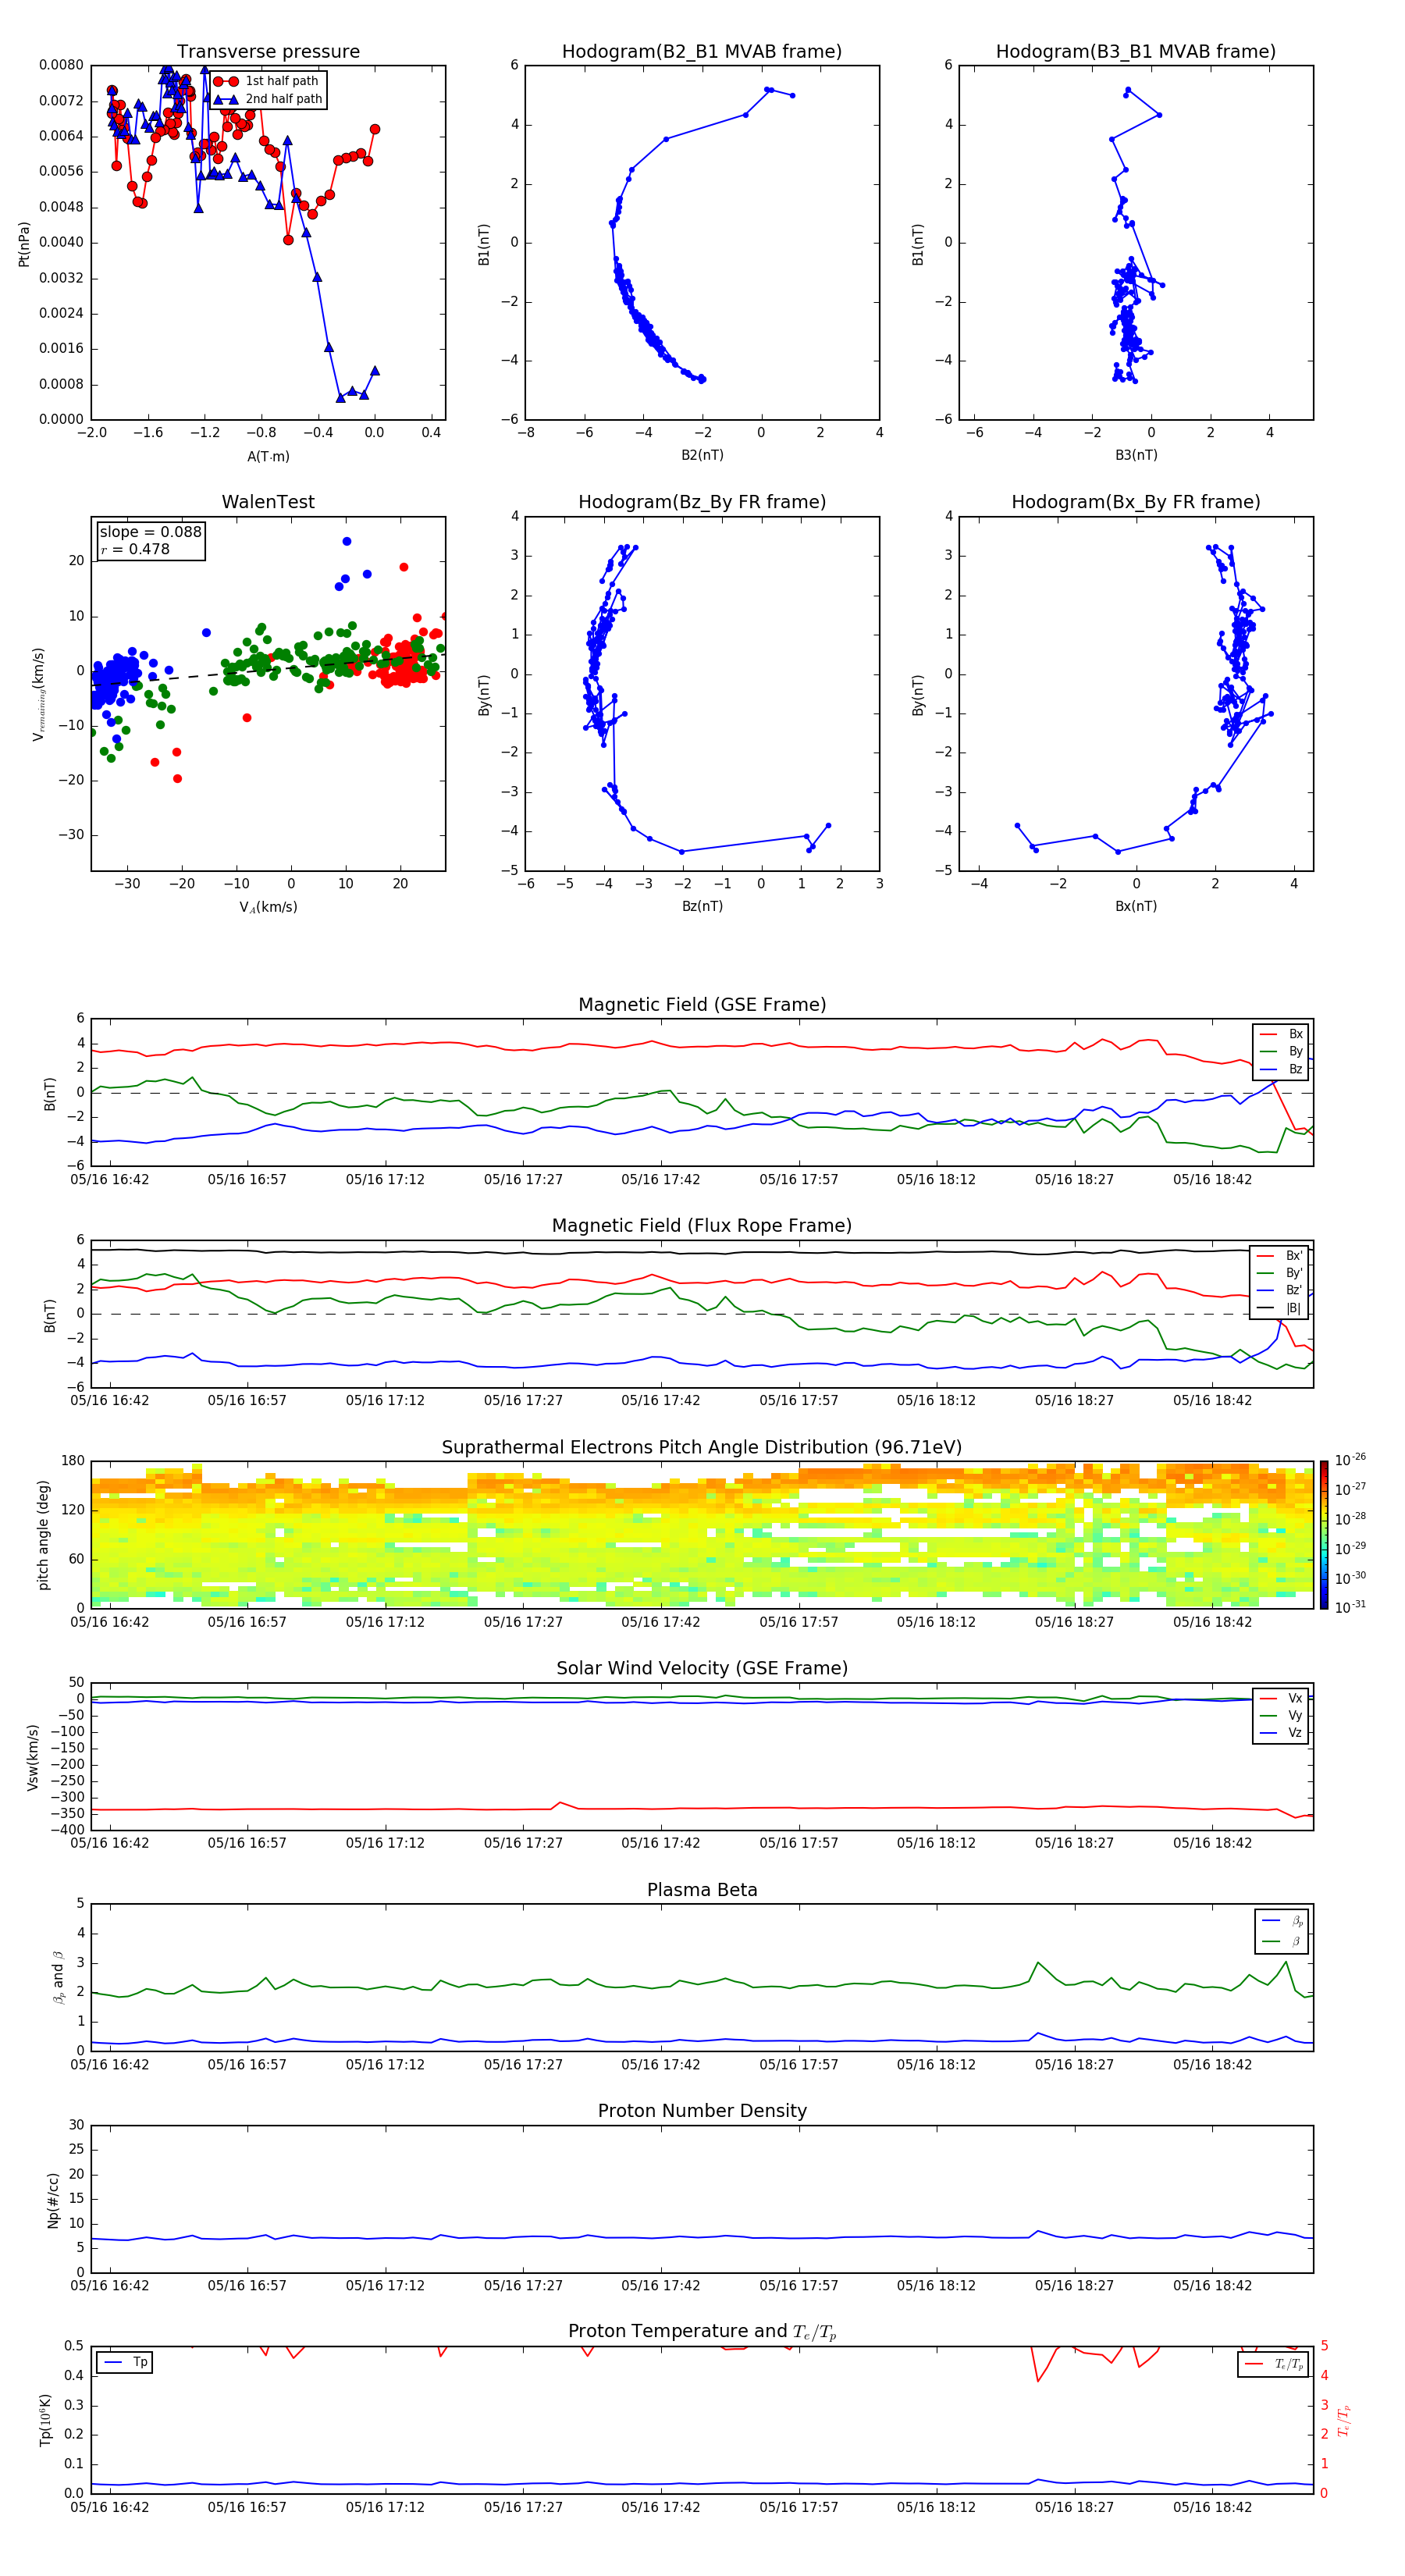Click the 'Plasma Beta' plot title
This screenshot has width=1405, height=2576.
click(702, 1890)
